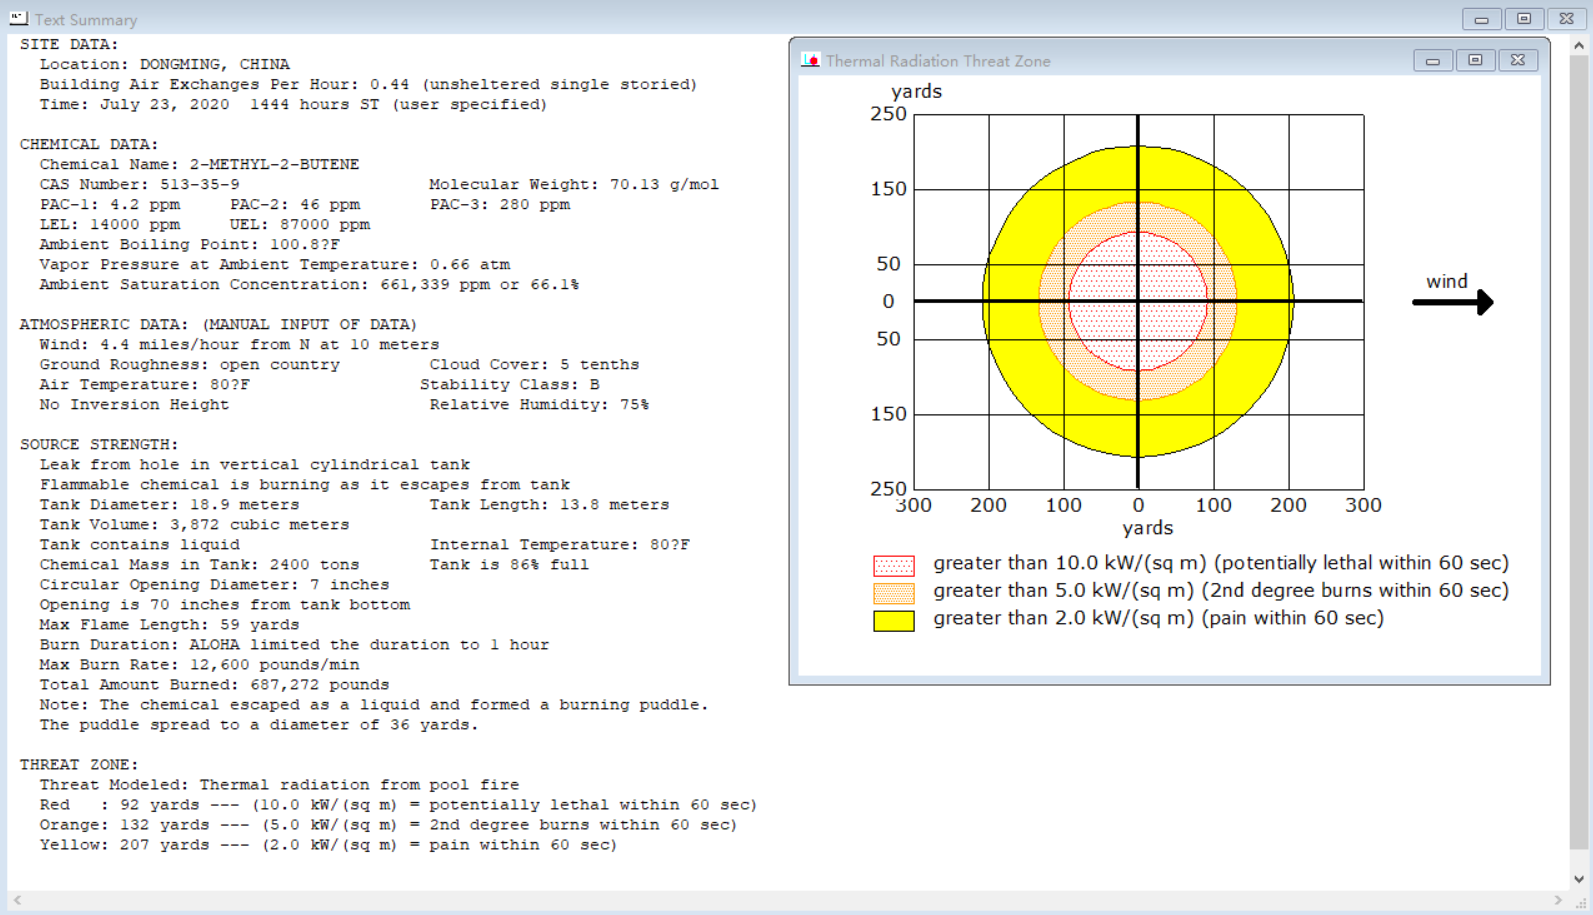
Task: Click 'Ambient Boiling Point' line
Action: tap(190, 244)
